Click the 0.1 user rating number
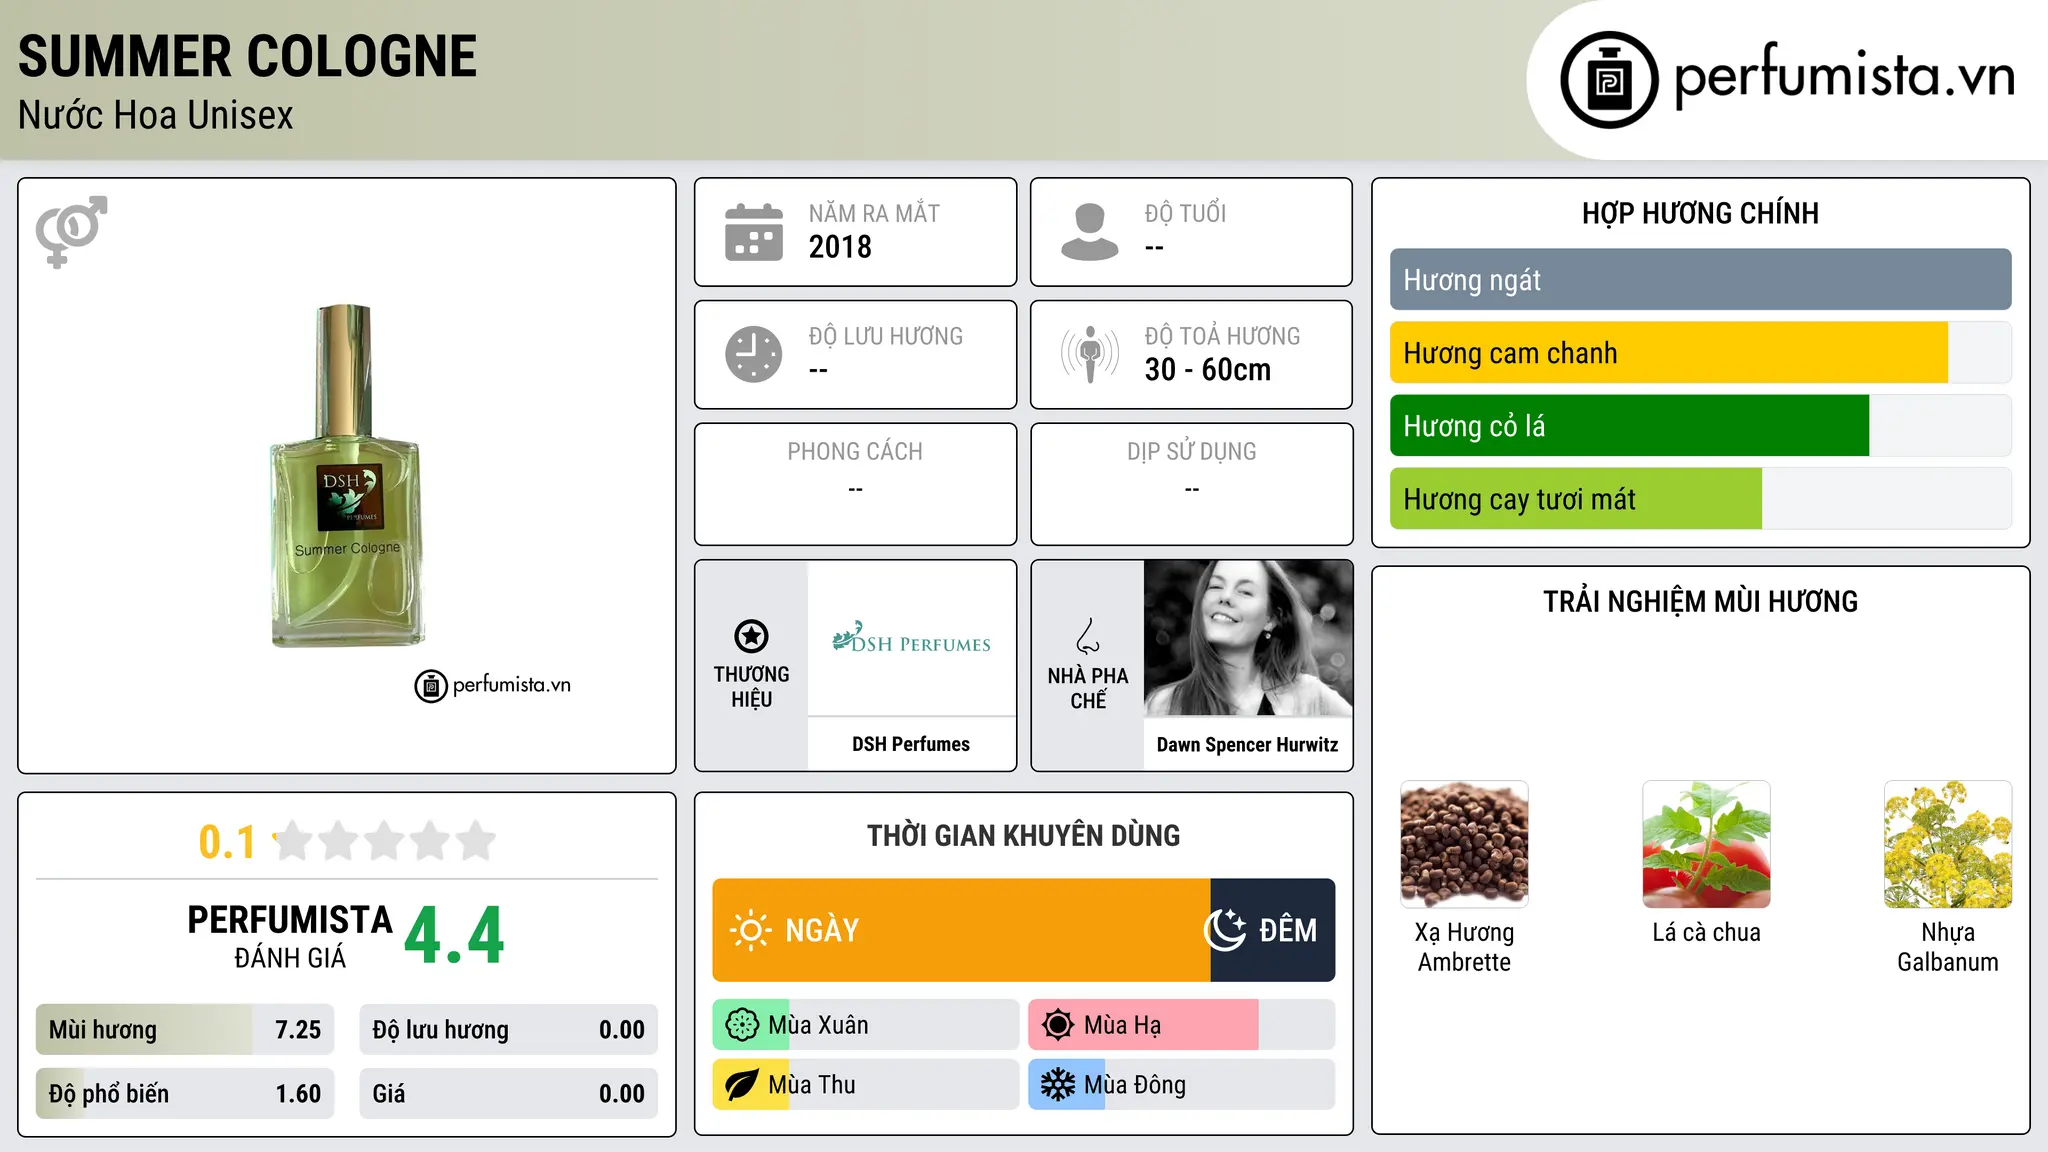 (227, 842)
